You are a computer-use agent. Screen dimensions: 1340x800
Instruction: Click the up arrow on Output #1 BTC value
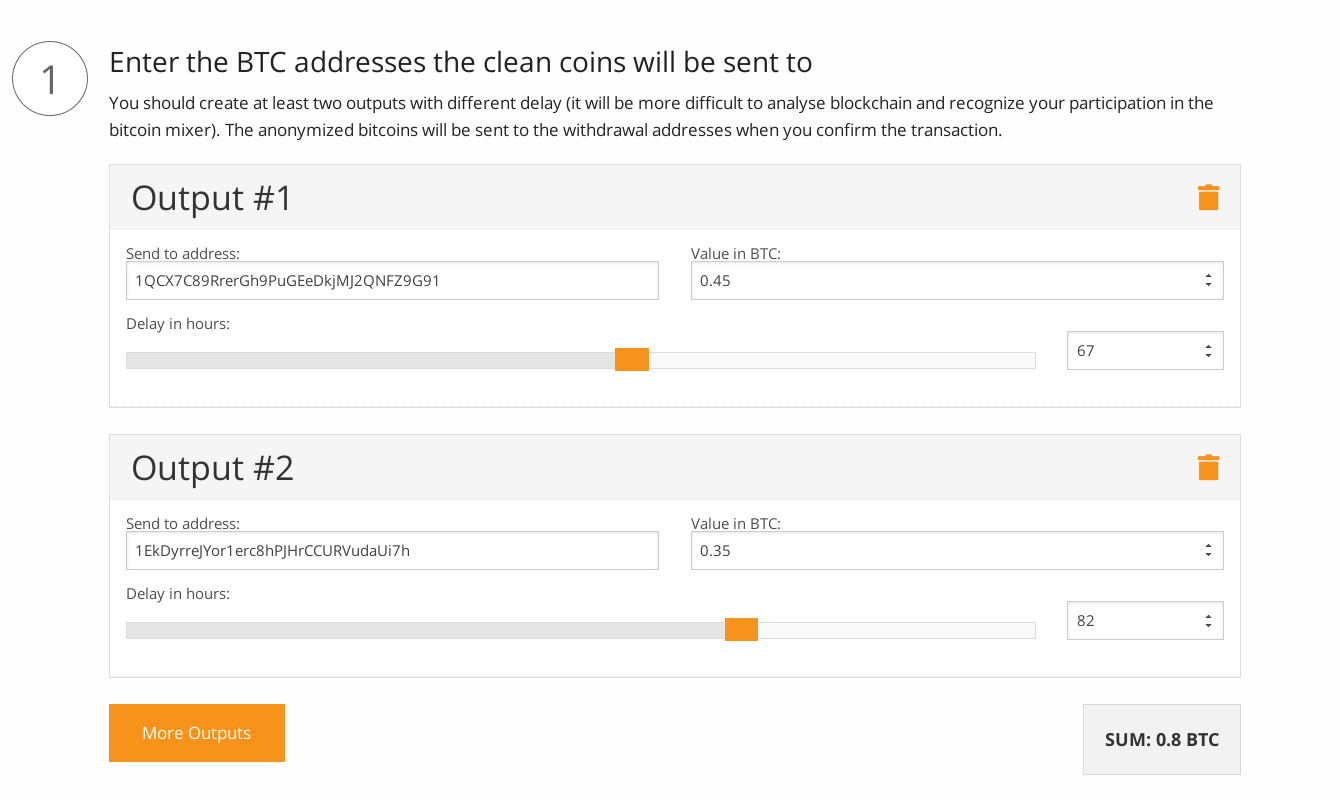(x=1210, y=274)
